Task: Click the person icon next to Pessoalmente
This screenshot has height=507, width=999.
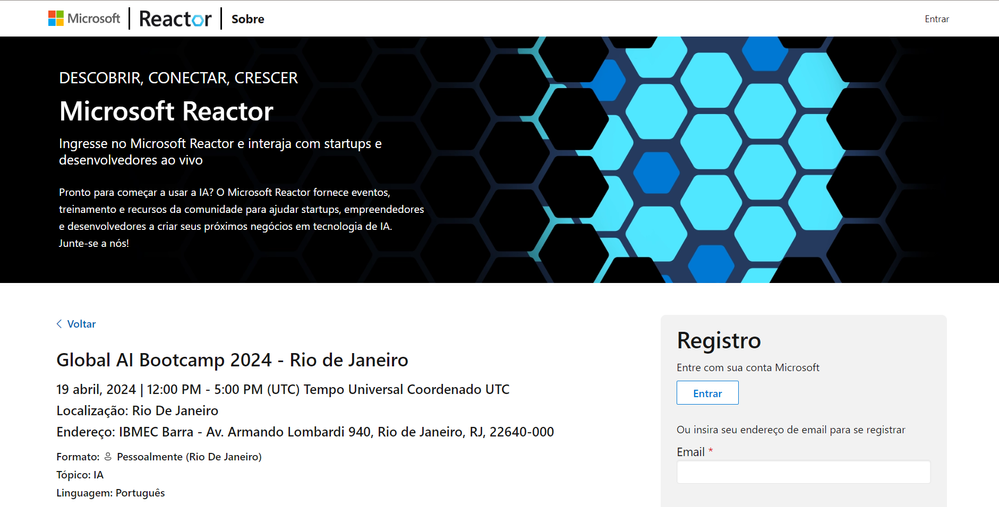Action: 108,457
